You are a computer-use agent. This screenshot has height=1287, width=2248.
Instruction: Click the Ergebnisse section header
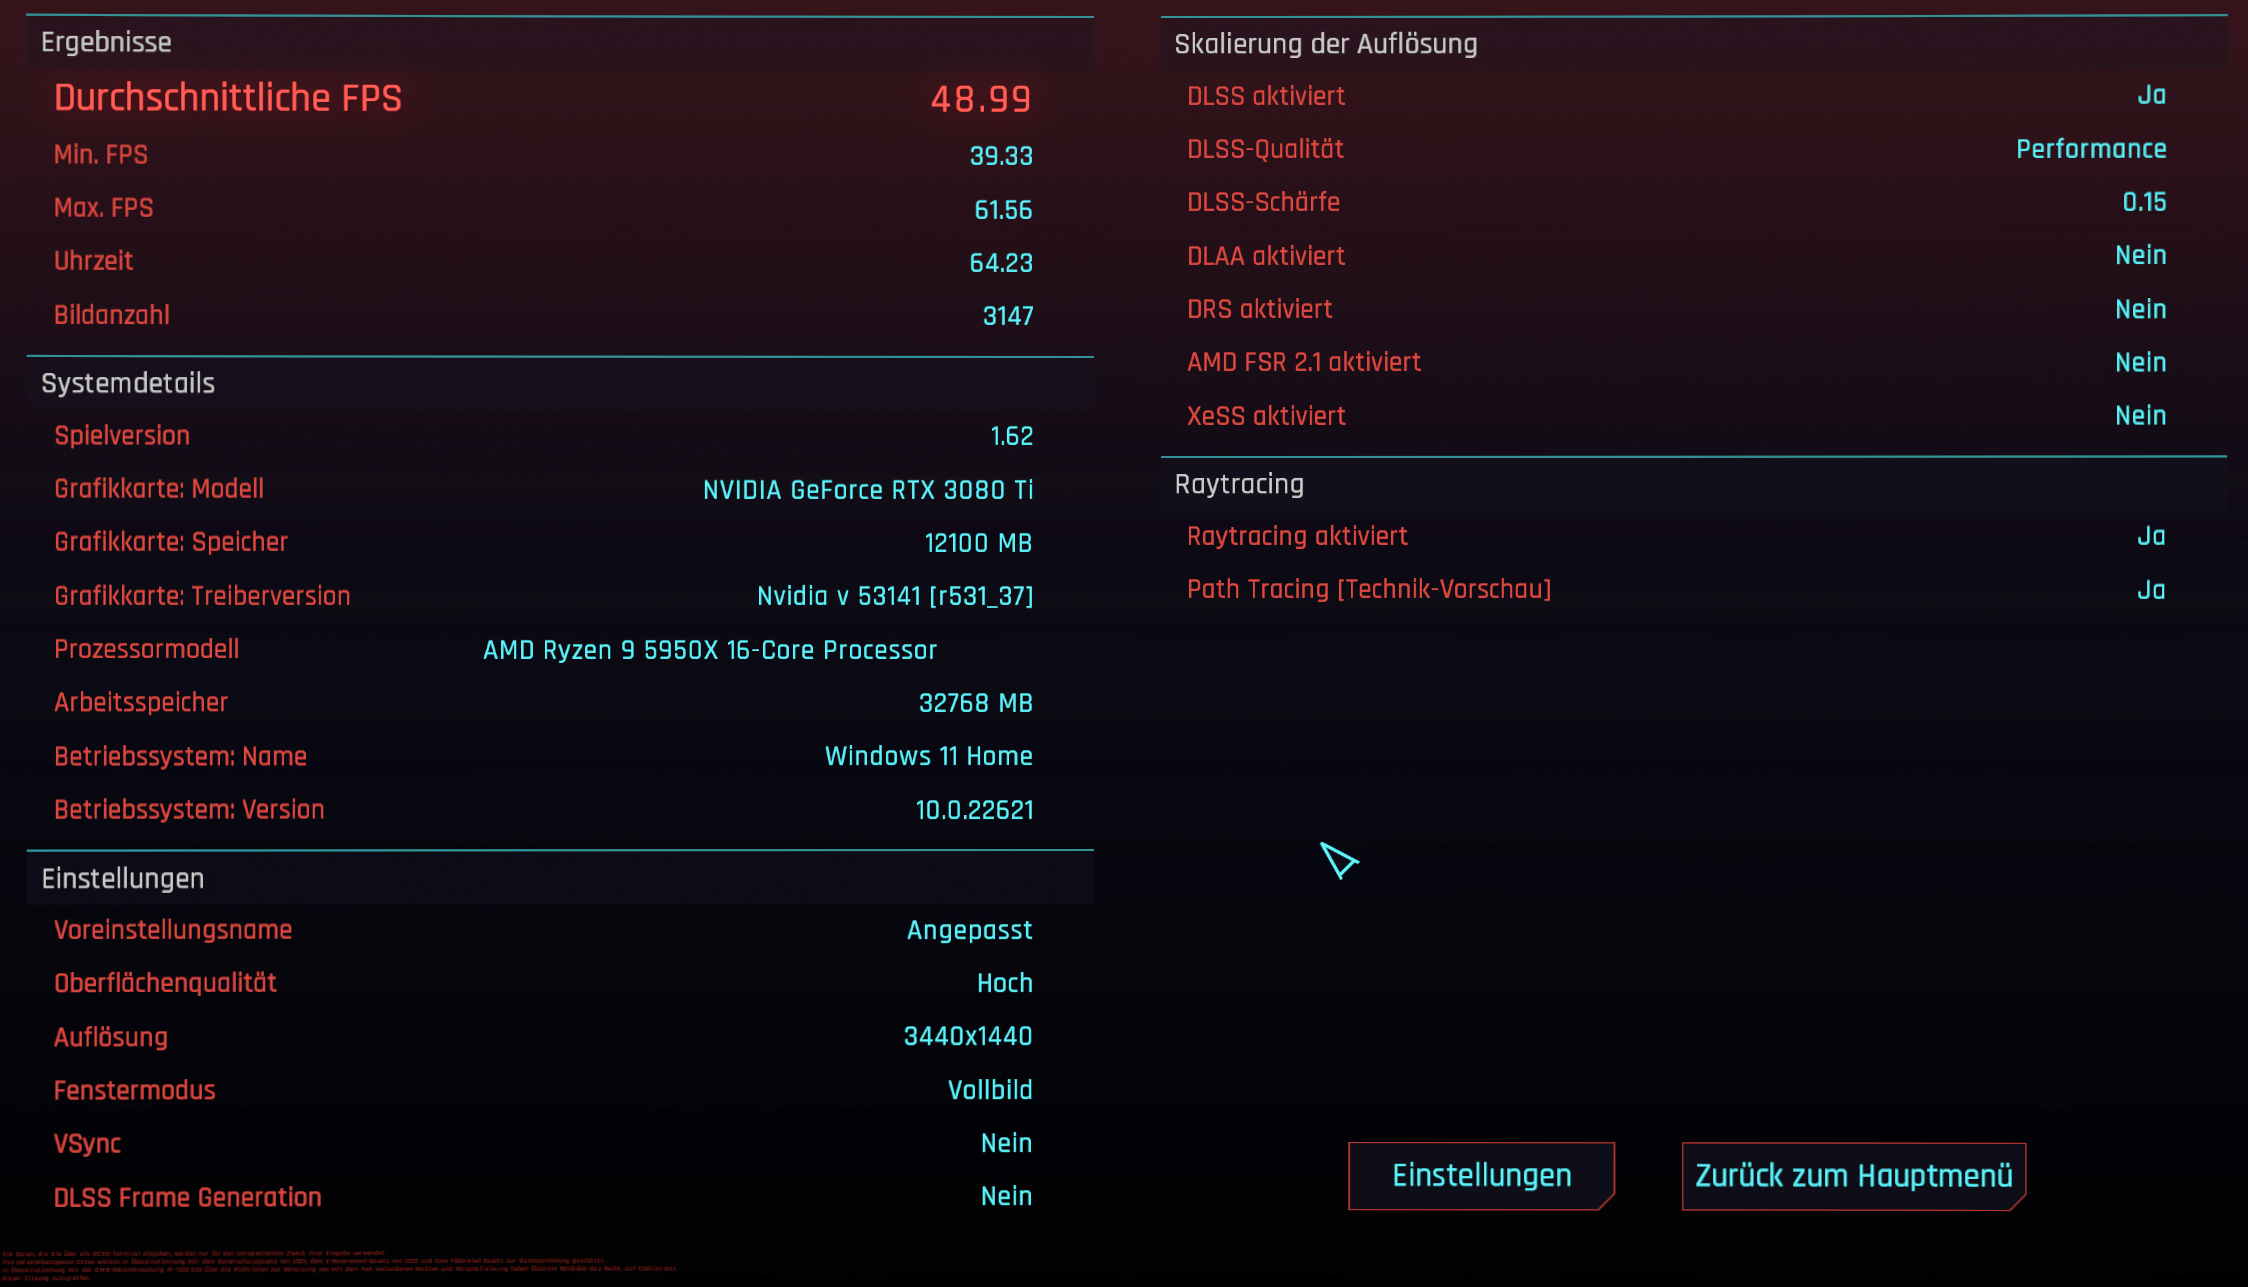click(107, 43)
